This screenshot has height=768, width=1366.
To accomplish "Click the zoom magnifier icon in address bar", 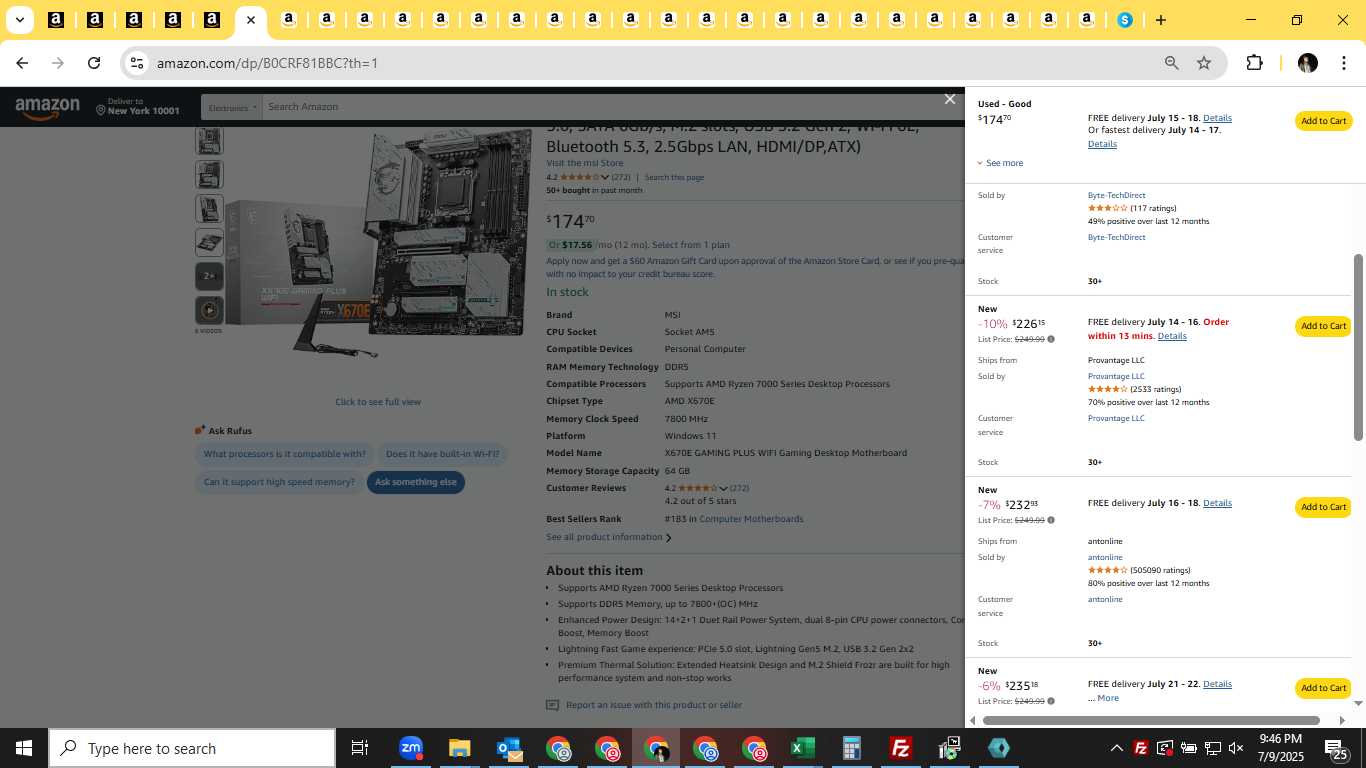I will tap(1171, 63).
